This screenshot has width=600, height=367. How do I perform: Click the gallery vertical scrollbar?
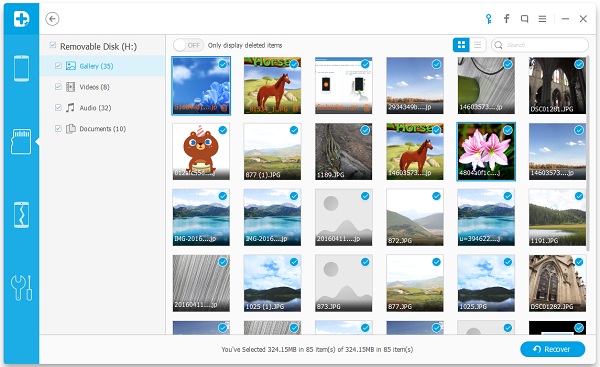pyautogui.click(x=589, y=153)
